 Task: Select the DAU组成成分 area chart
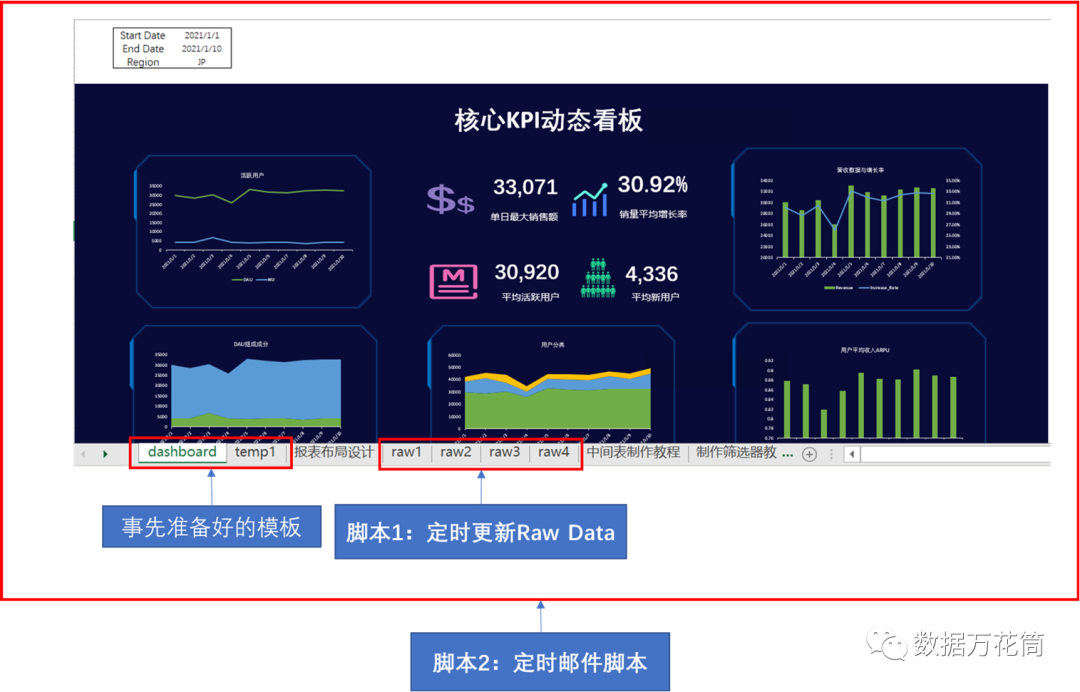point(253,385)
